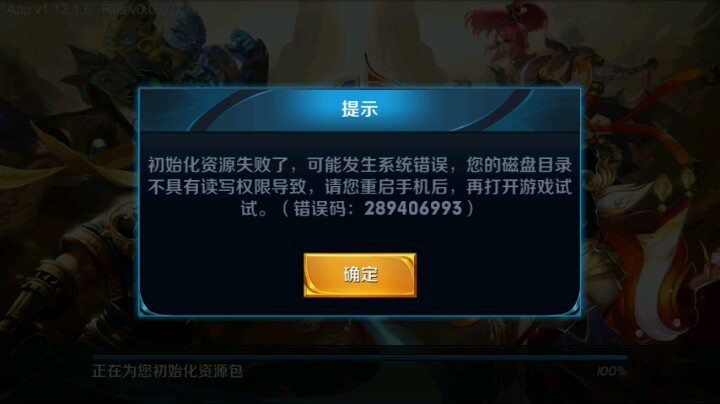Select the 提示 dialog title
Viewport: 720px width, 404px height.
pyautogui.click(x=360, y=109)
